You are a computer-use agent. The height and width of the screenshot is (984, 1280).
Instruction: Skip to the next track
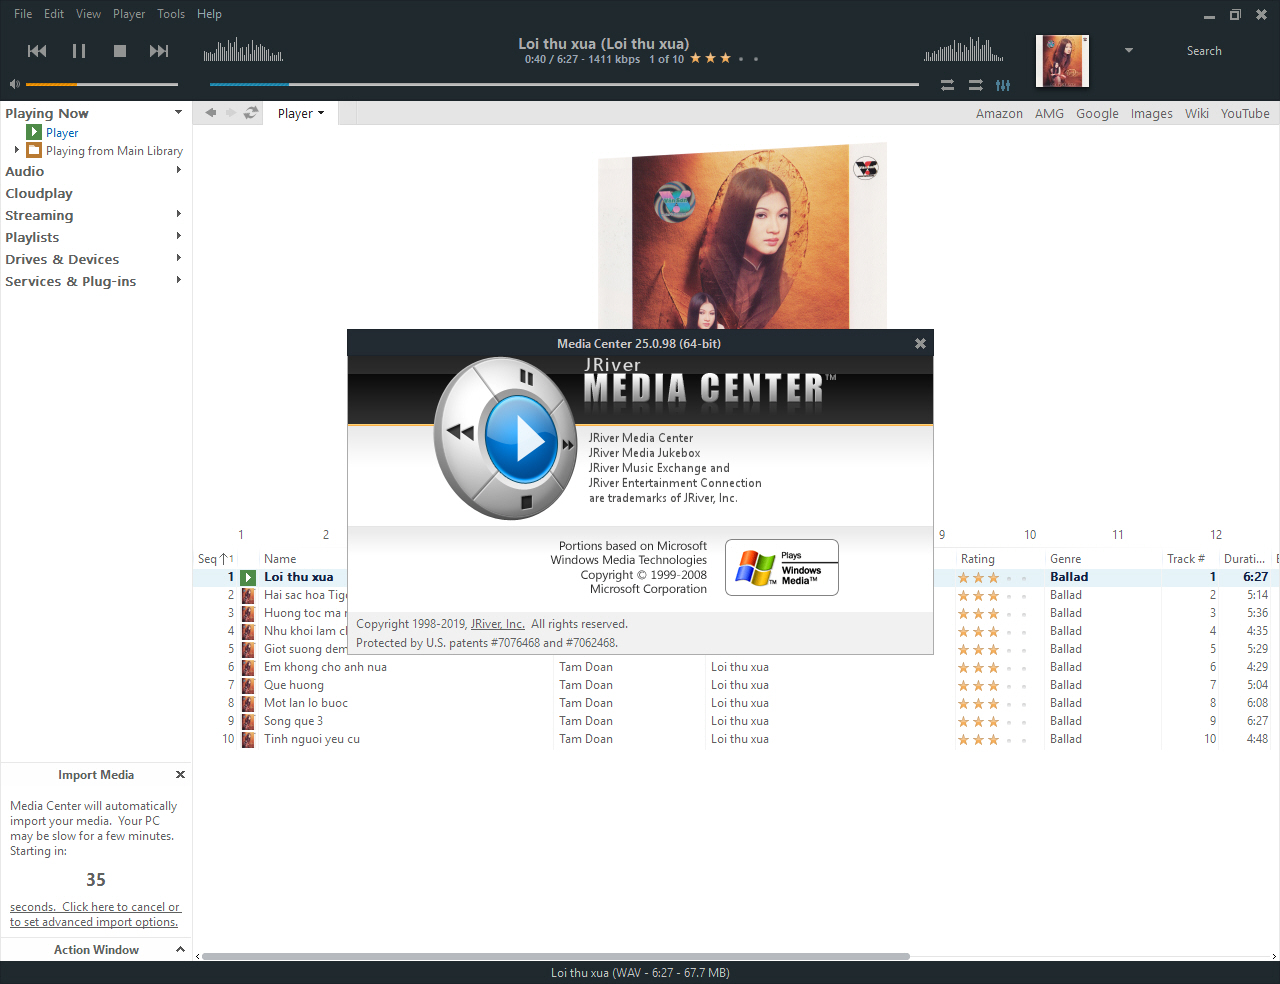[x=159, y=51]
